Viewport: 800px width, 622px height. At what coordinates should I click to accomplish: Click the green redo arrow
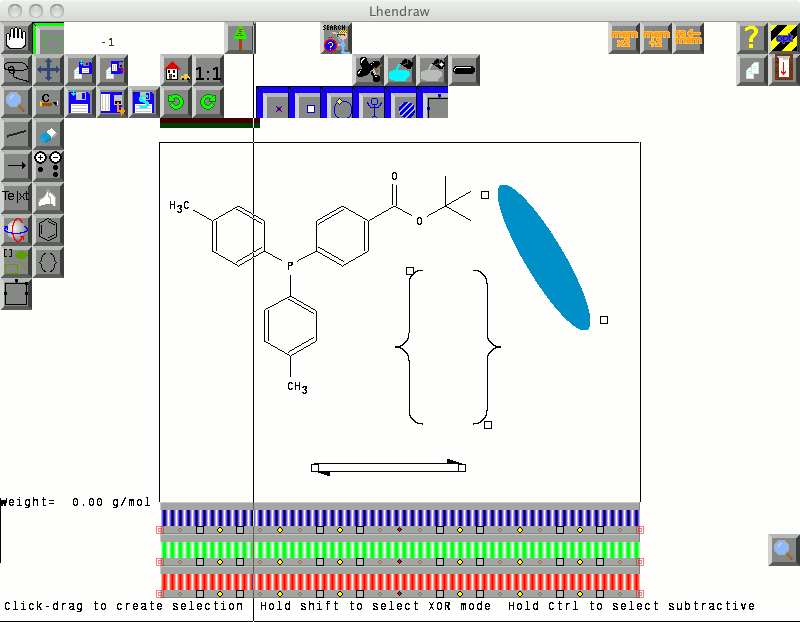point(208,102)
